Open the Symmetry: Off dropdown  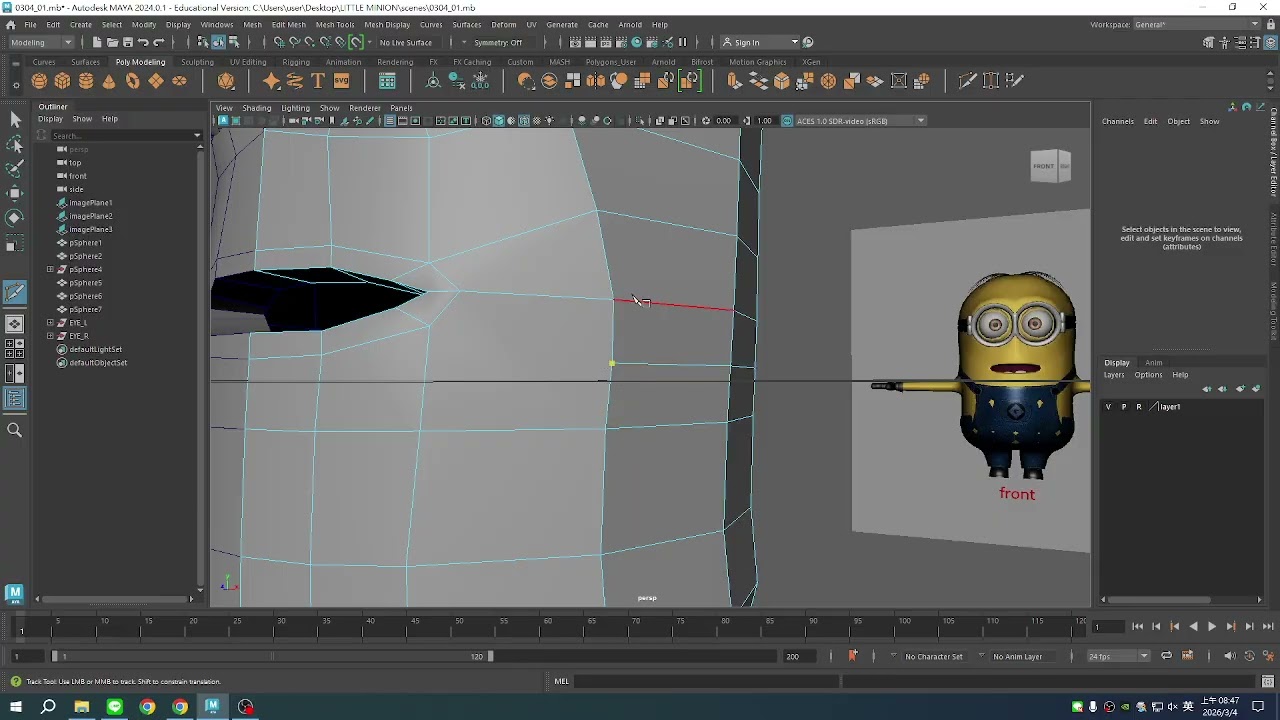click(x=499, y=42)
